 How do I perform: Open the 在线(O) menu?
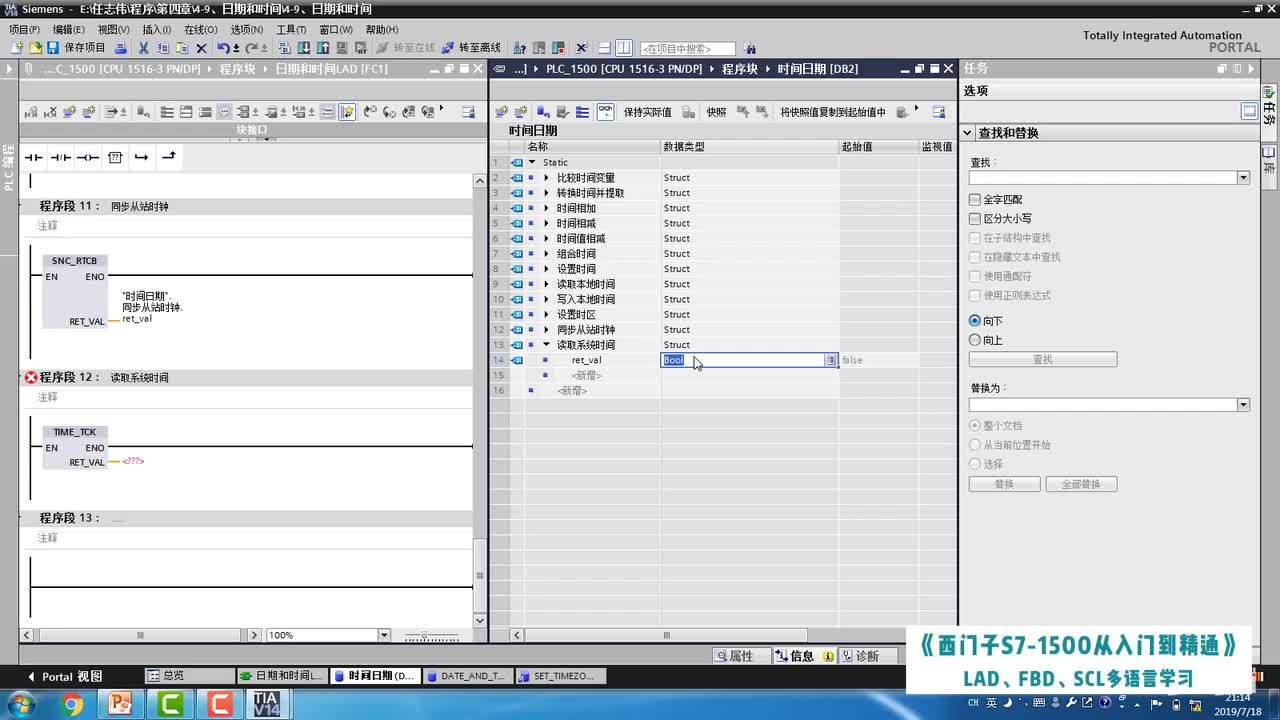click(201, 30)
